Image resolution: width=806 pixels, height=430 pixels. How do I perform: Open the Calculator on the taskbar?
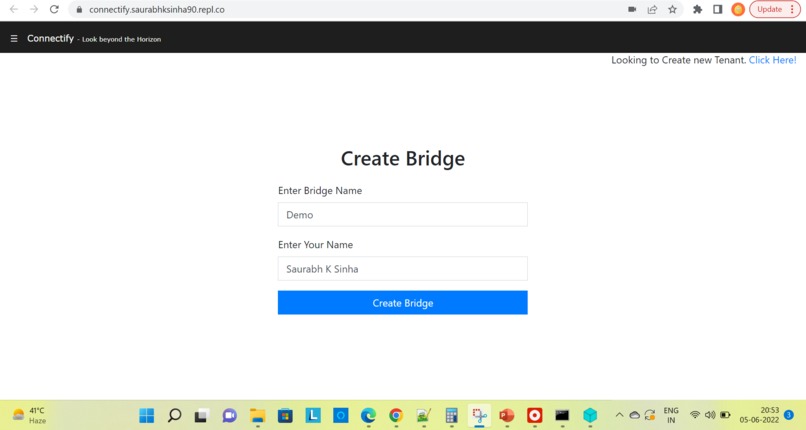click(x=451, y=415)
